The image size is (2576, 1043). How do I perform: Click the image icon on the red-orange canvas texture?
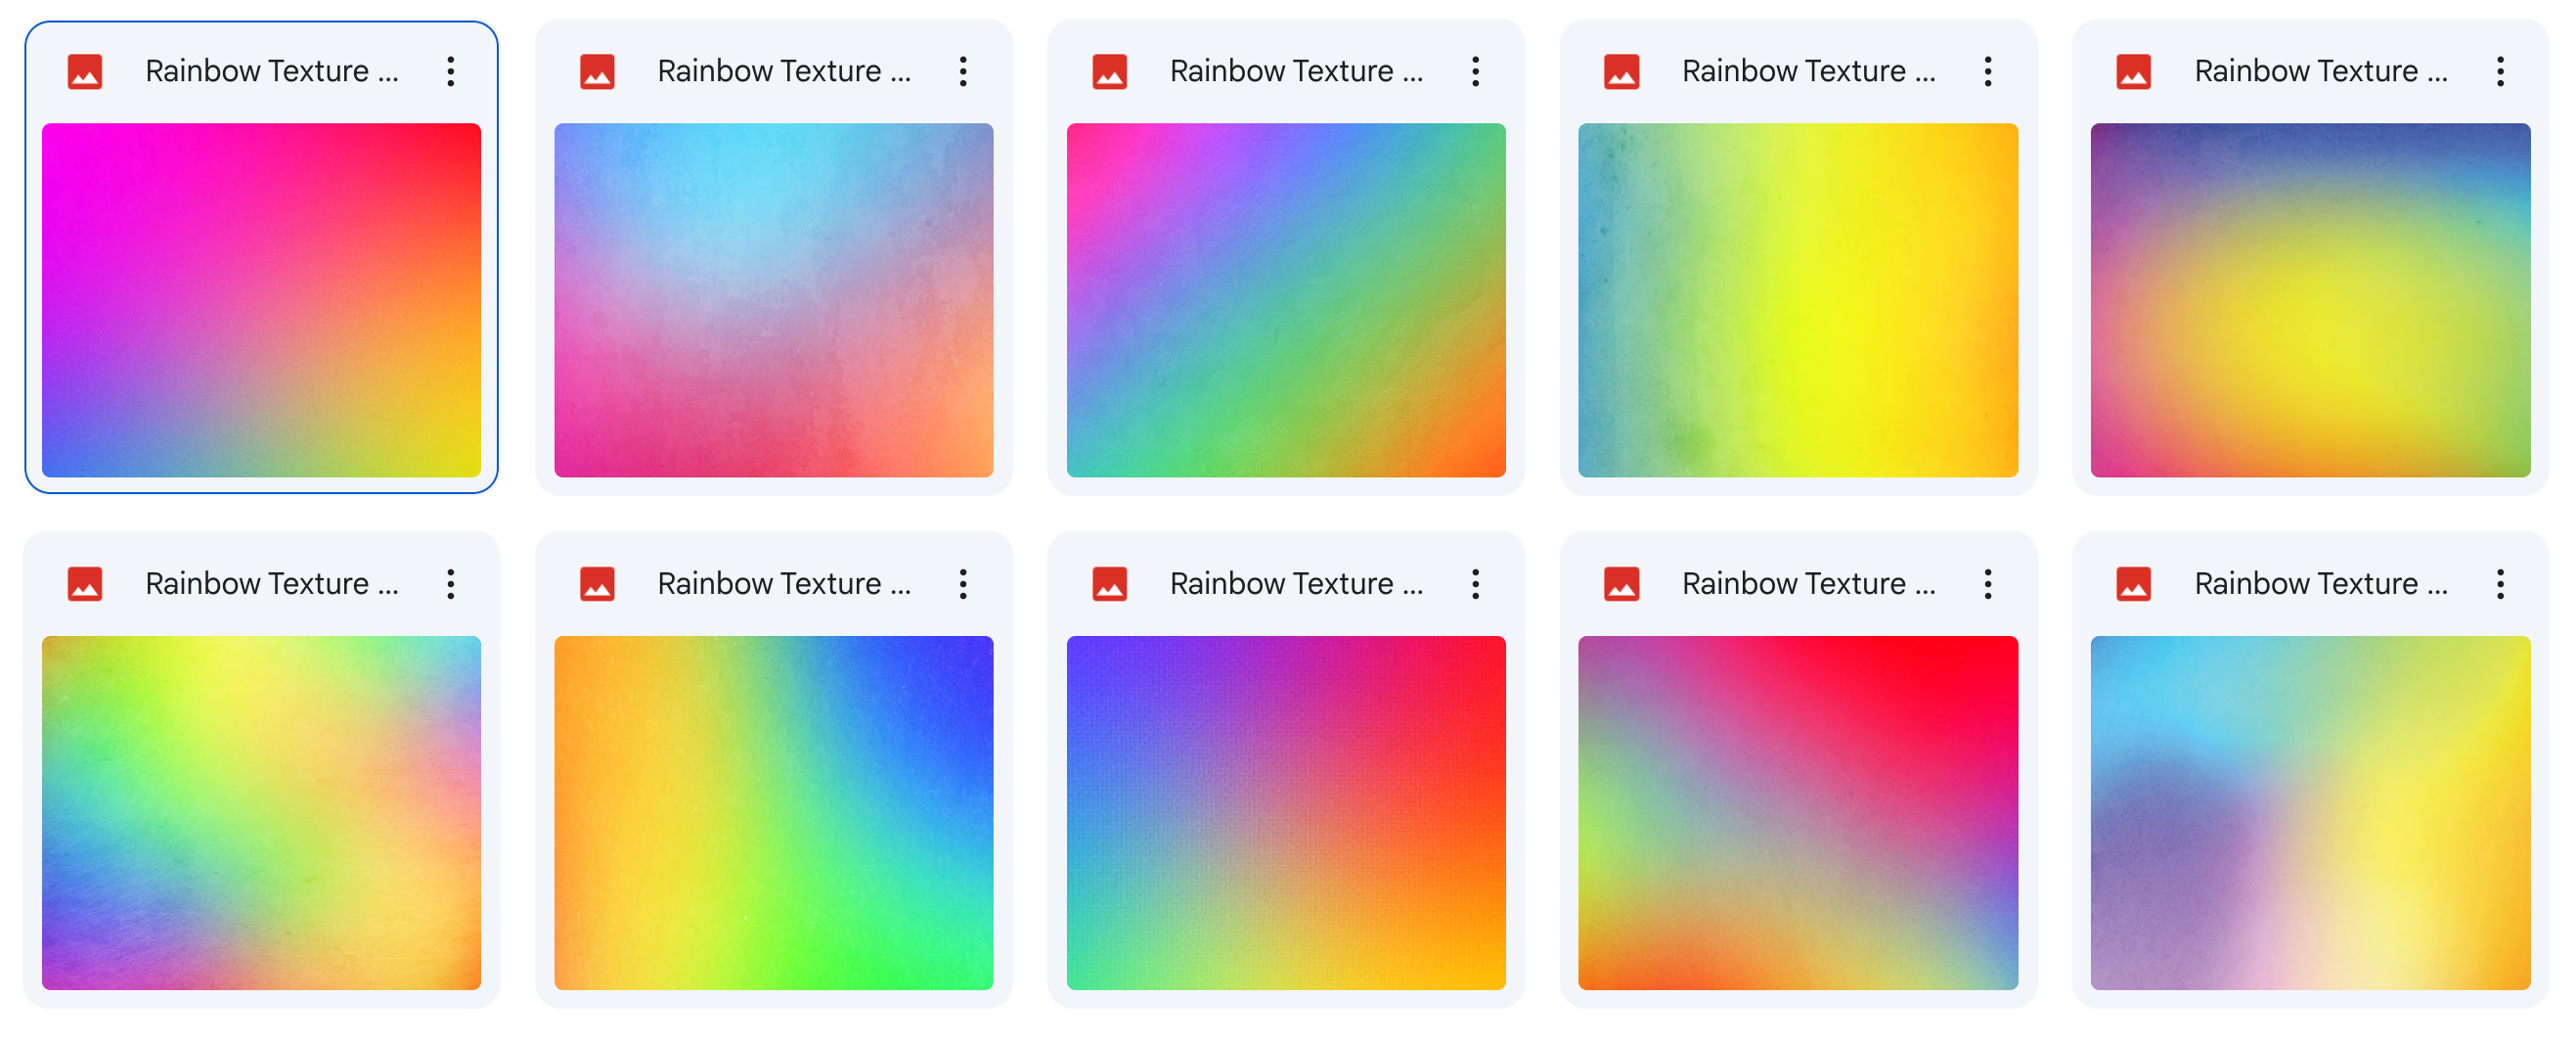click(x=1111, y=583)
